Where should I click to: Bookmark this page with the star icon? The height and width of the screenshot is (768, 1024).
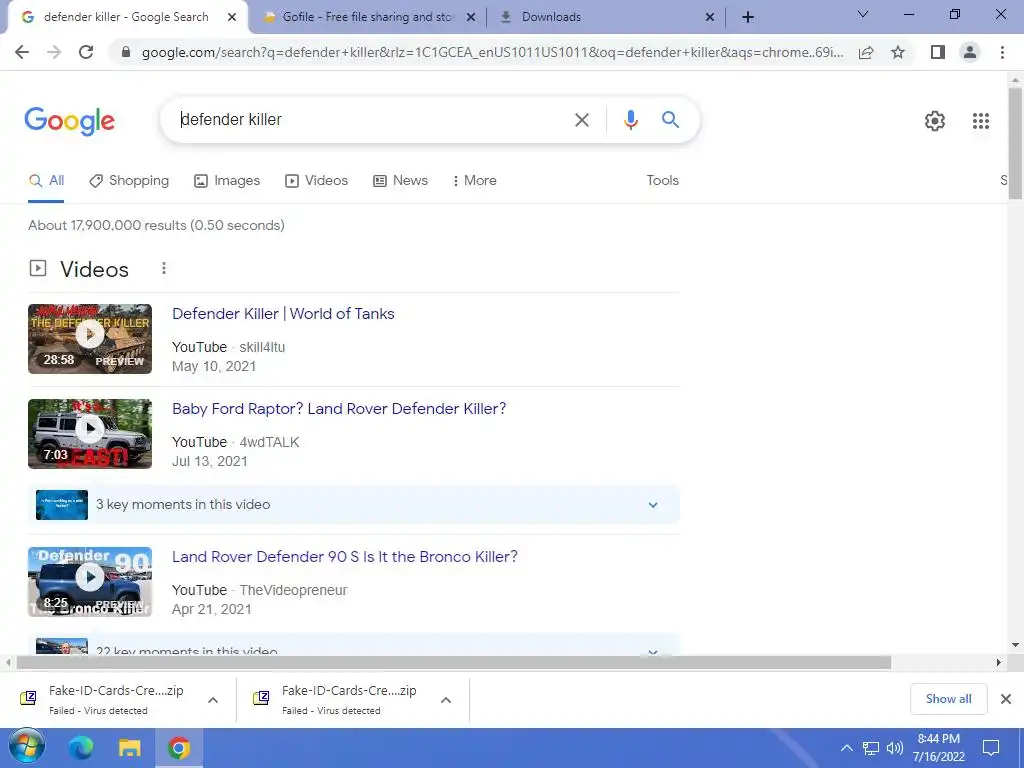(x=898, y=52)
